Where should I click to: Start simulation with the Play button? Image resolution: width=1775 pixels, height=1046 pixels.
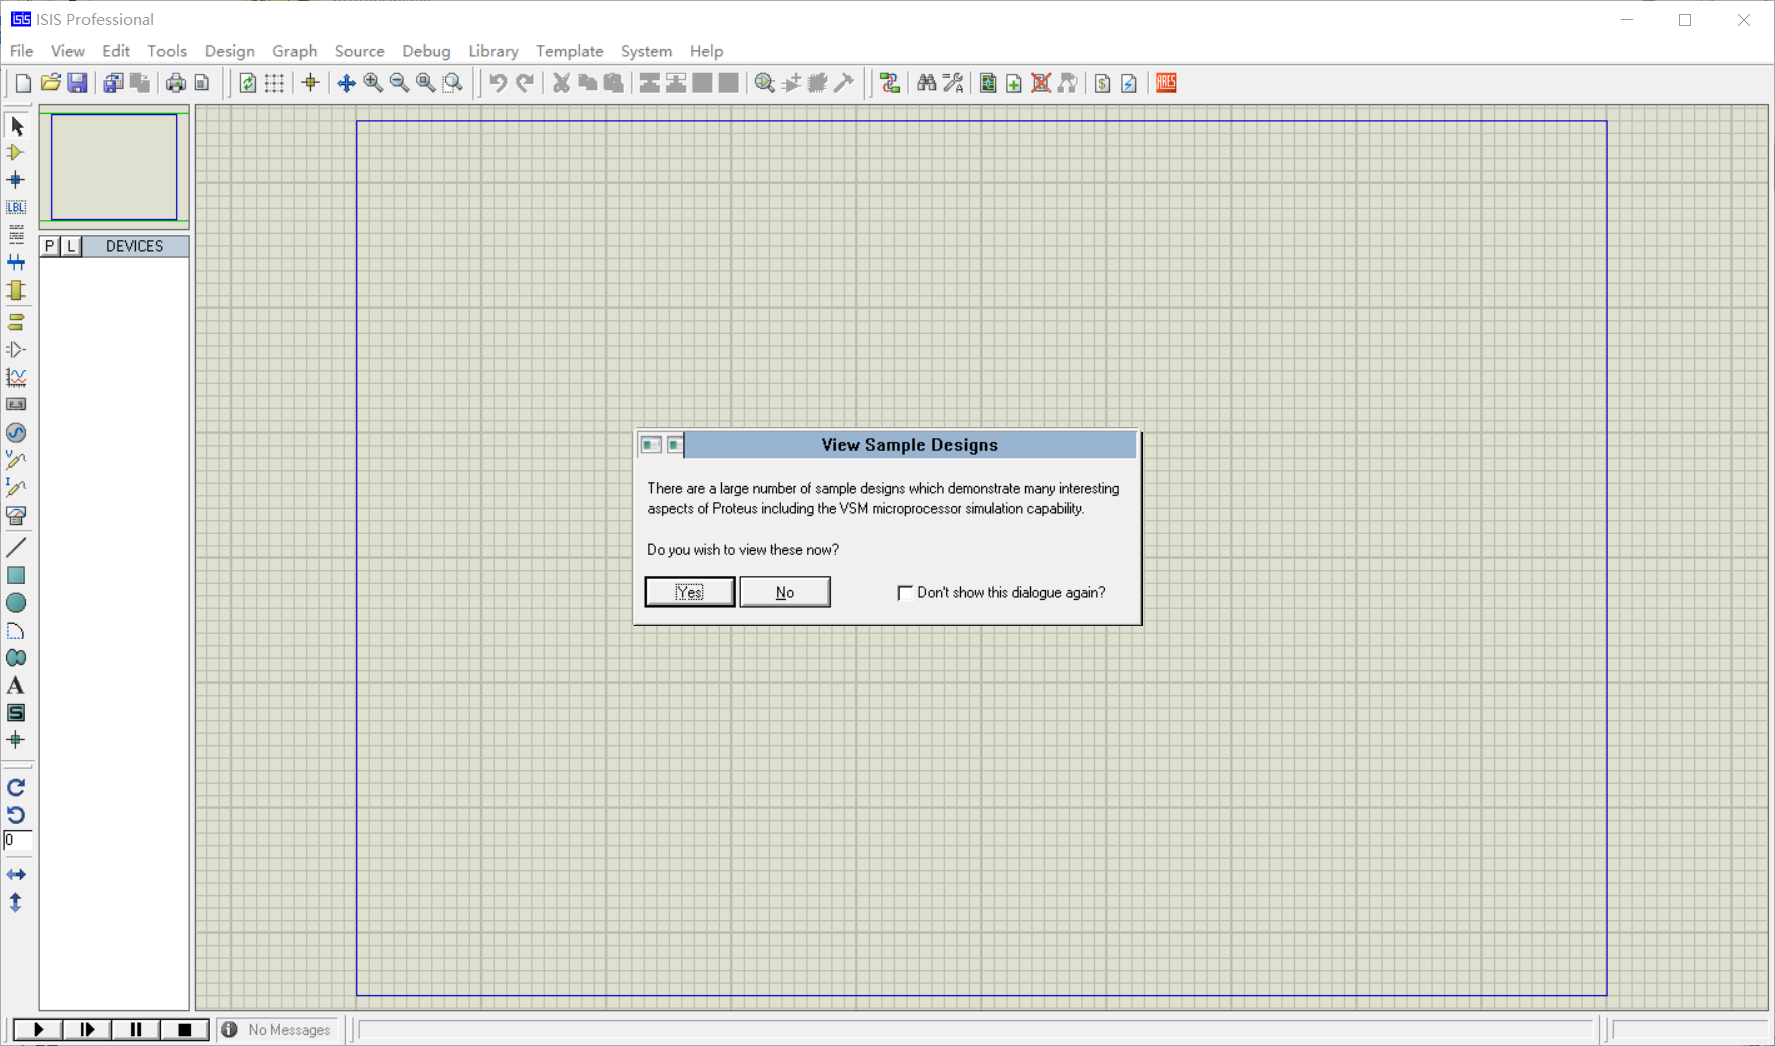[38, 1029]
